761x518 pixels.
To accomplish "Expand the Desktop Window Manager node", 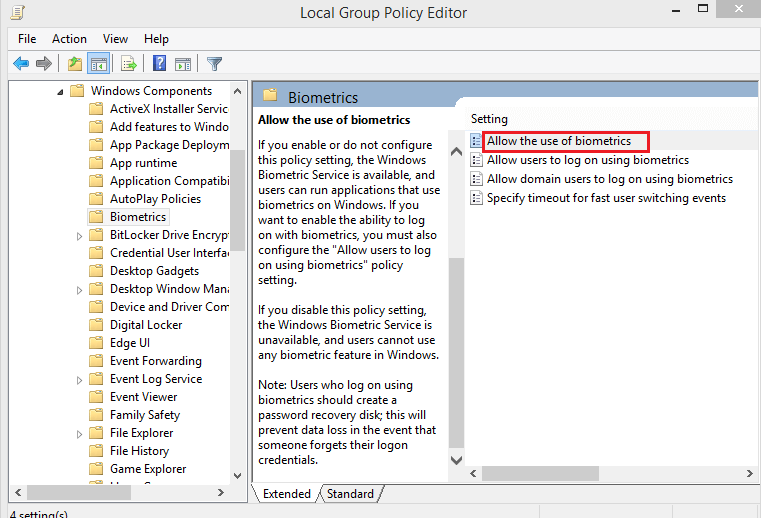I will [x=79, y=290].
